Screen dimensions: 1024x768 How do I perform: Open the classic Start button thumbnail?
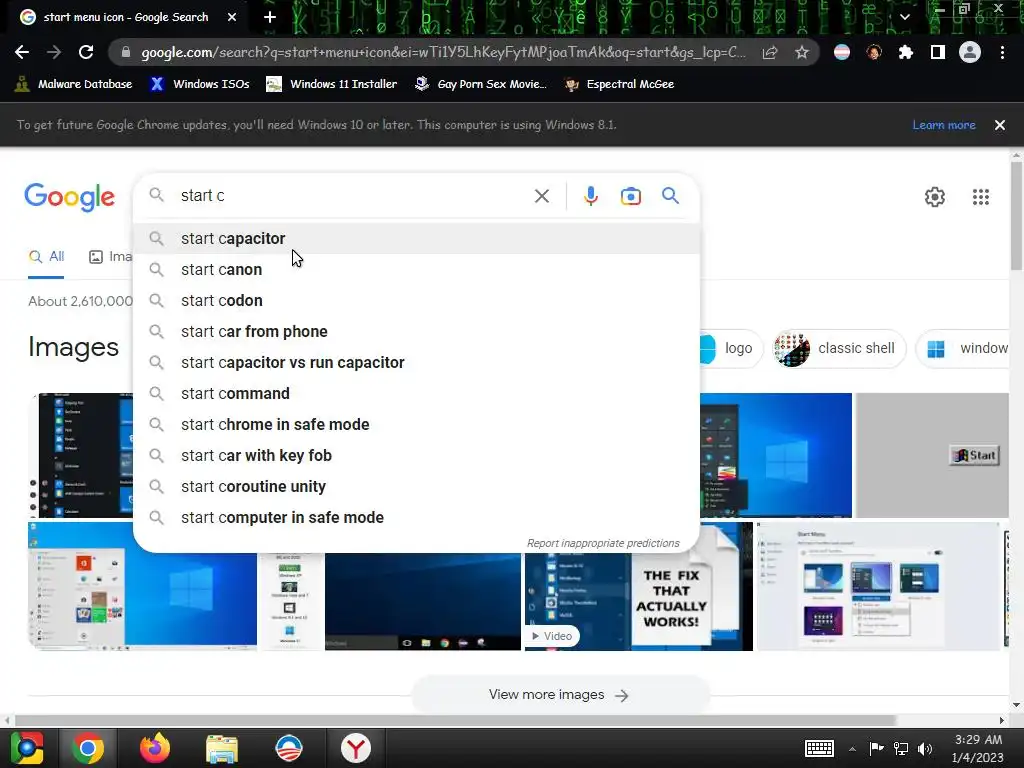pos(932,455)
